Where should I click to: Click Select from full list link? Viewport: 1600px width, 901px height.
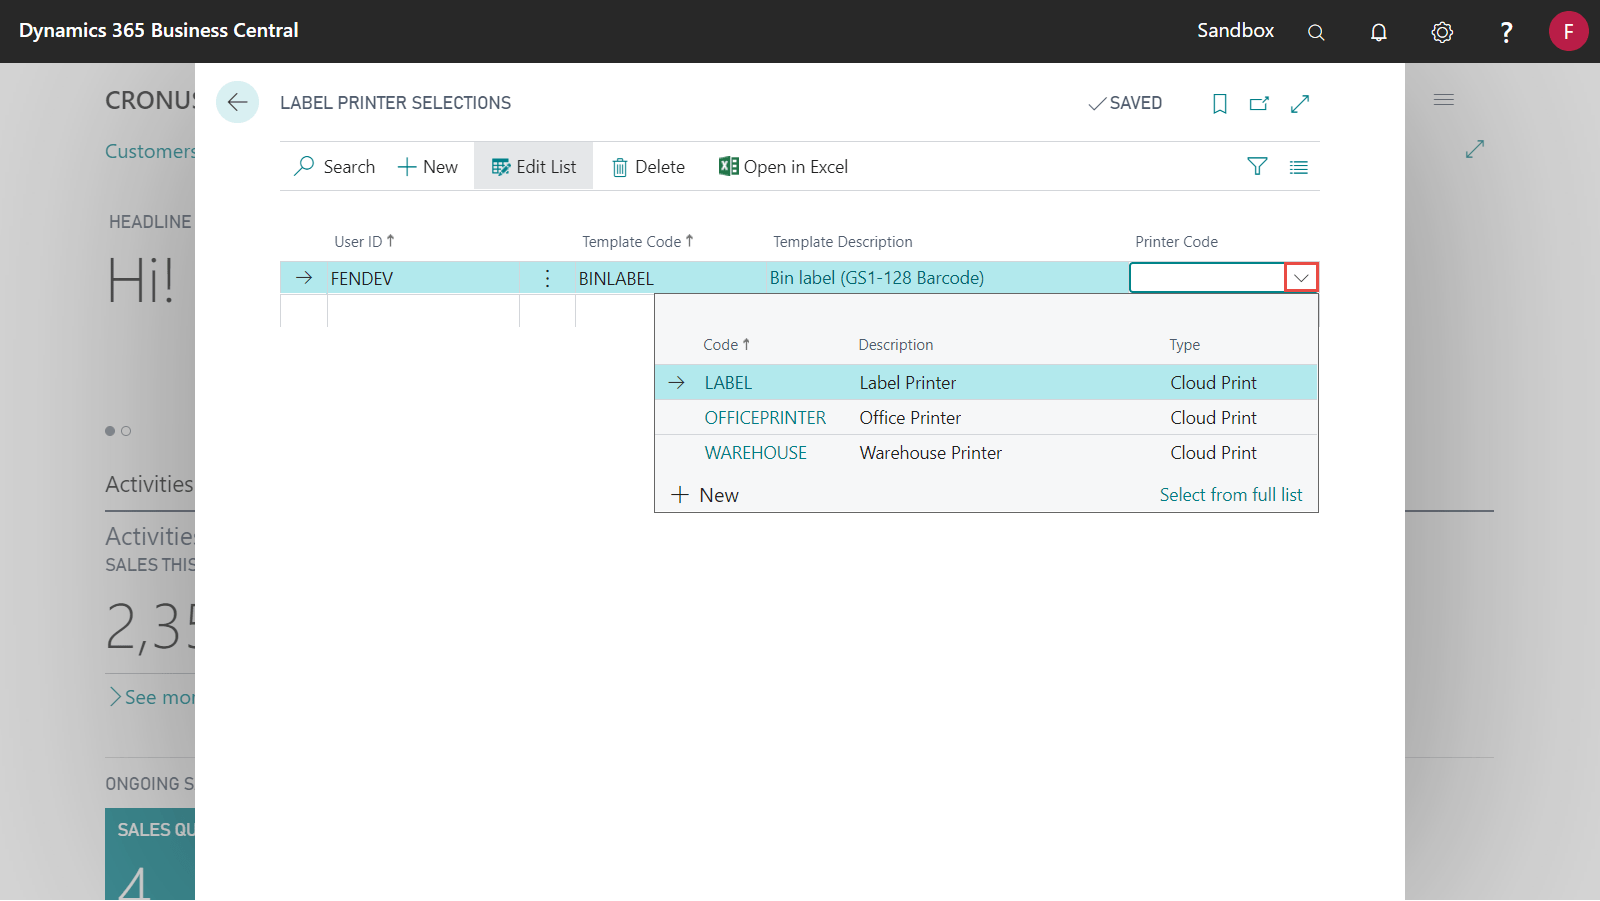tap(1230, 495)
